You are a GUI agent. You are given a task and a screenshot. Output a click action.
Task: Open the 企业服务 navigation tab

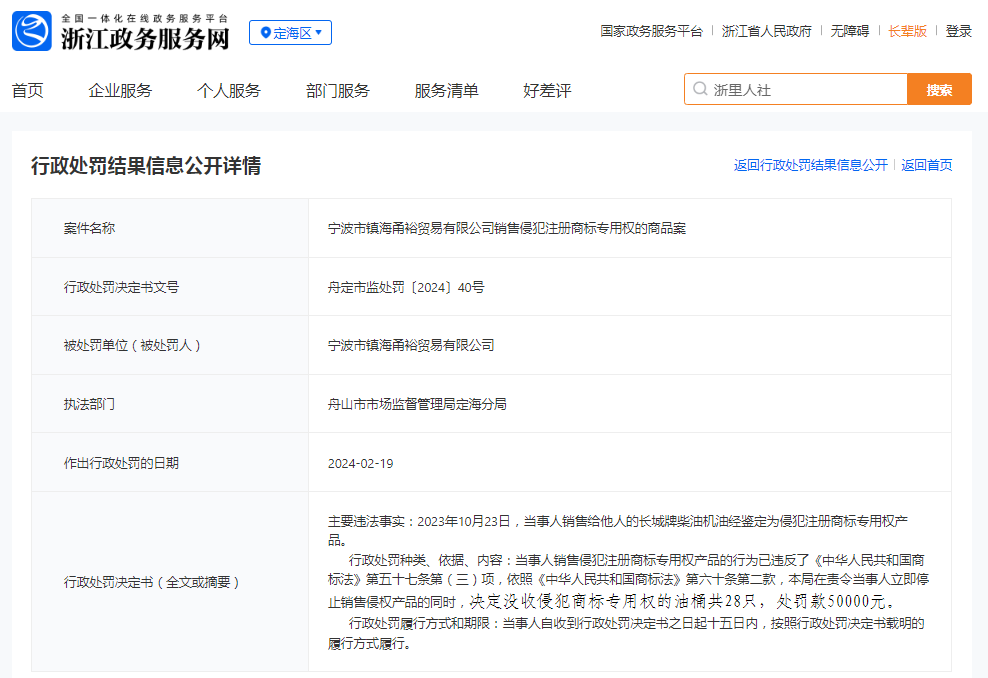click(x=120, y=91)
